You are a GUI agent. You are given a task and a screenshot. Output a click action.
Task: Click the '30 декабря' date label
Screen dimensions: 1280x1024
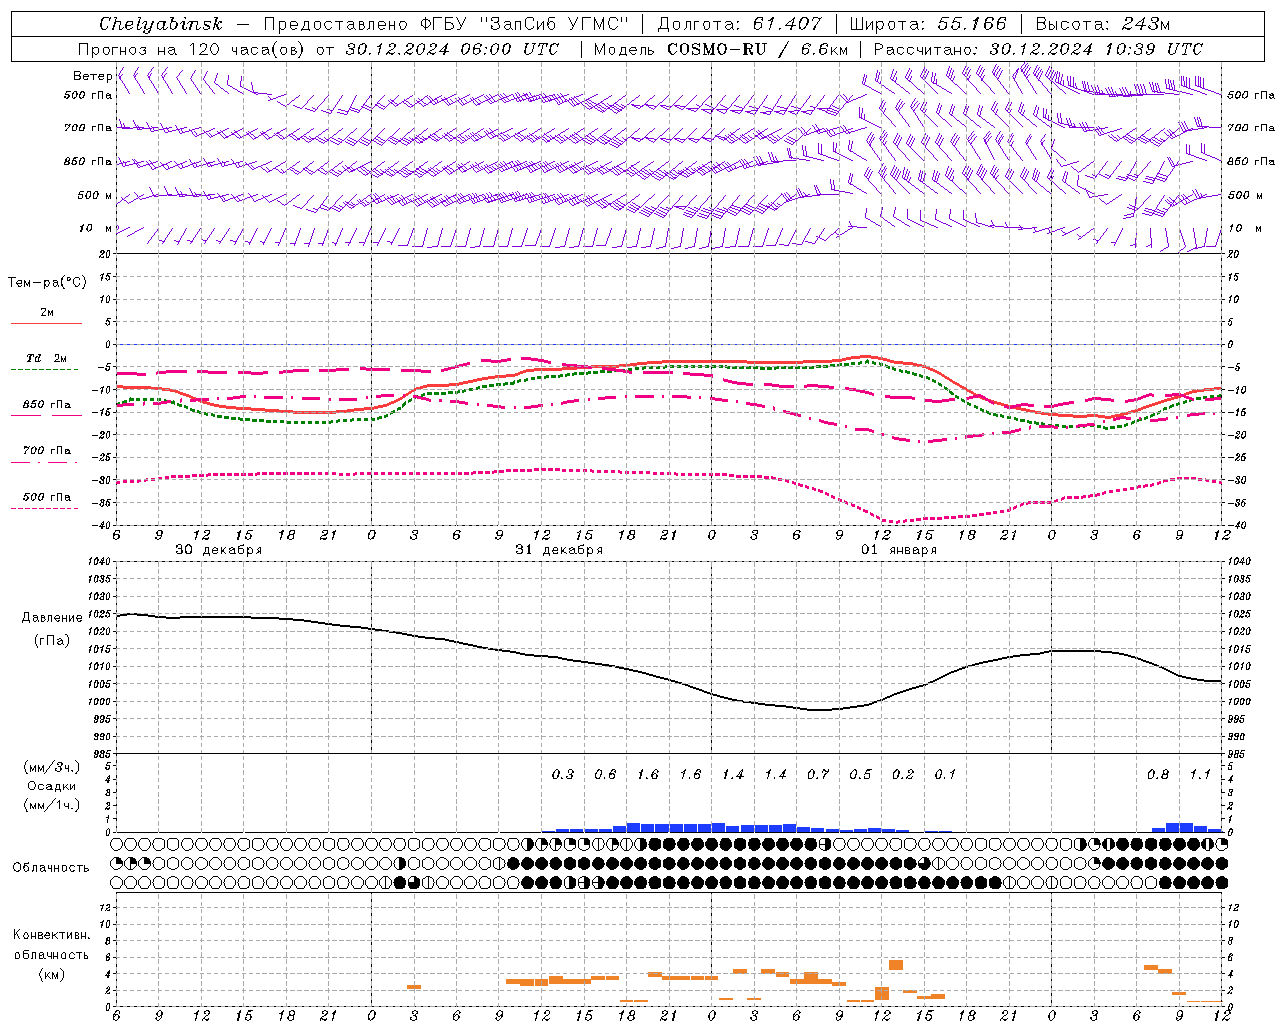coord(219,550)
